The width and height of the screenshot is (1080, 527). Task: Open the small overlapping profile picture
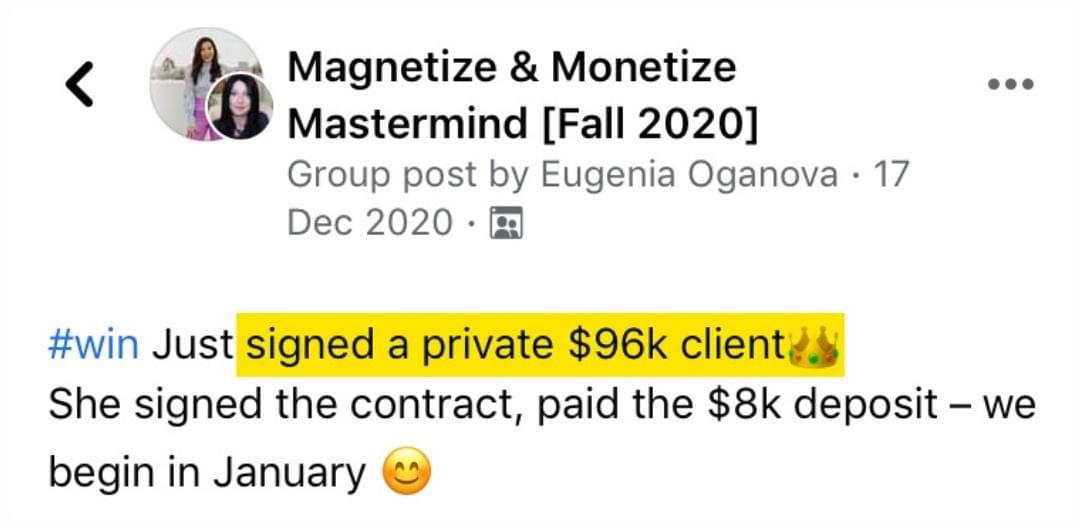[241, 107]
